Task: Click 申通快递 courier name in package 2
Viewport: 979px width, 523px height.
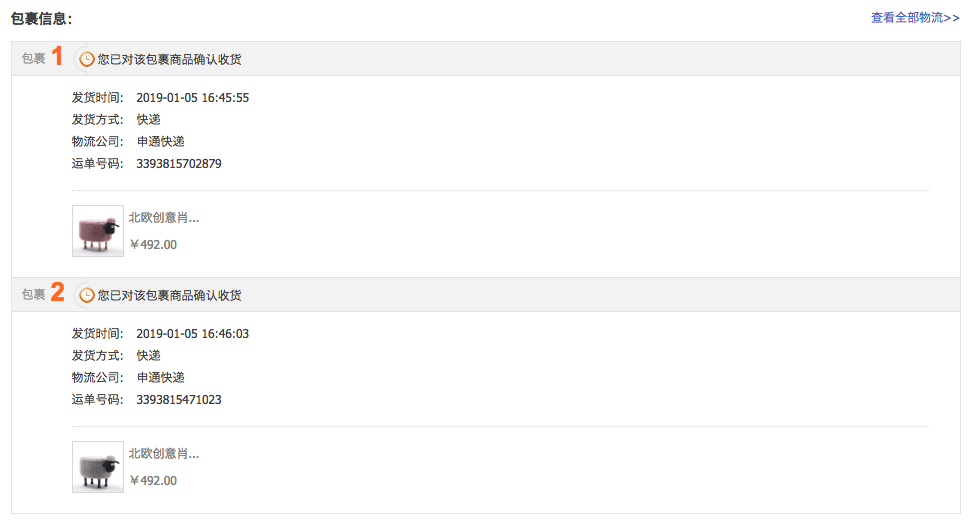Action: (x=161, y=378)
